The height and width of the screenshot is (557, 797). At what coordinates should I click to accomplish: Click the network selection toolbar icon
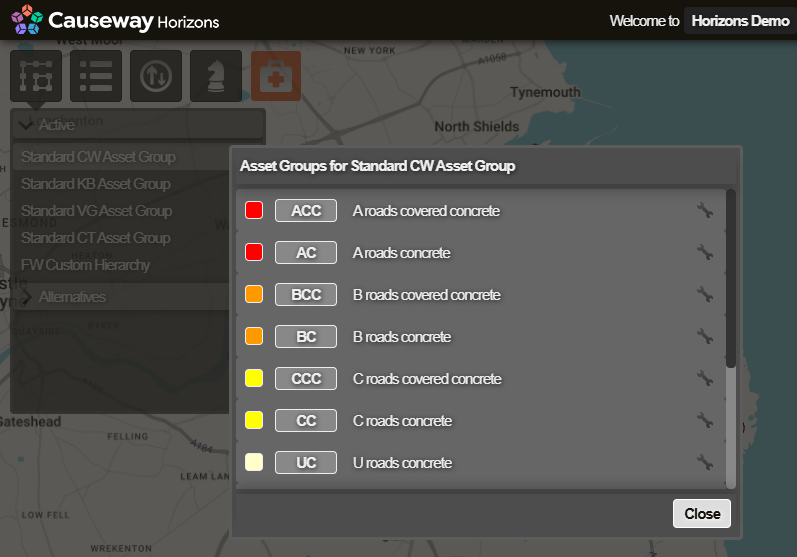[36, 76]
